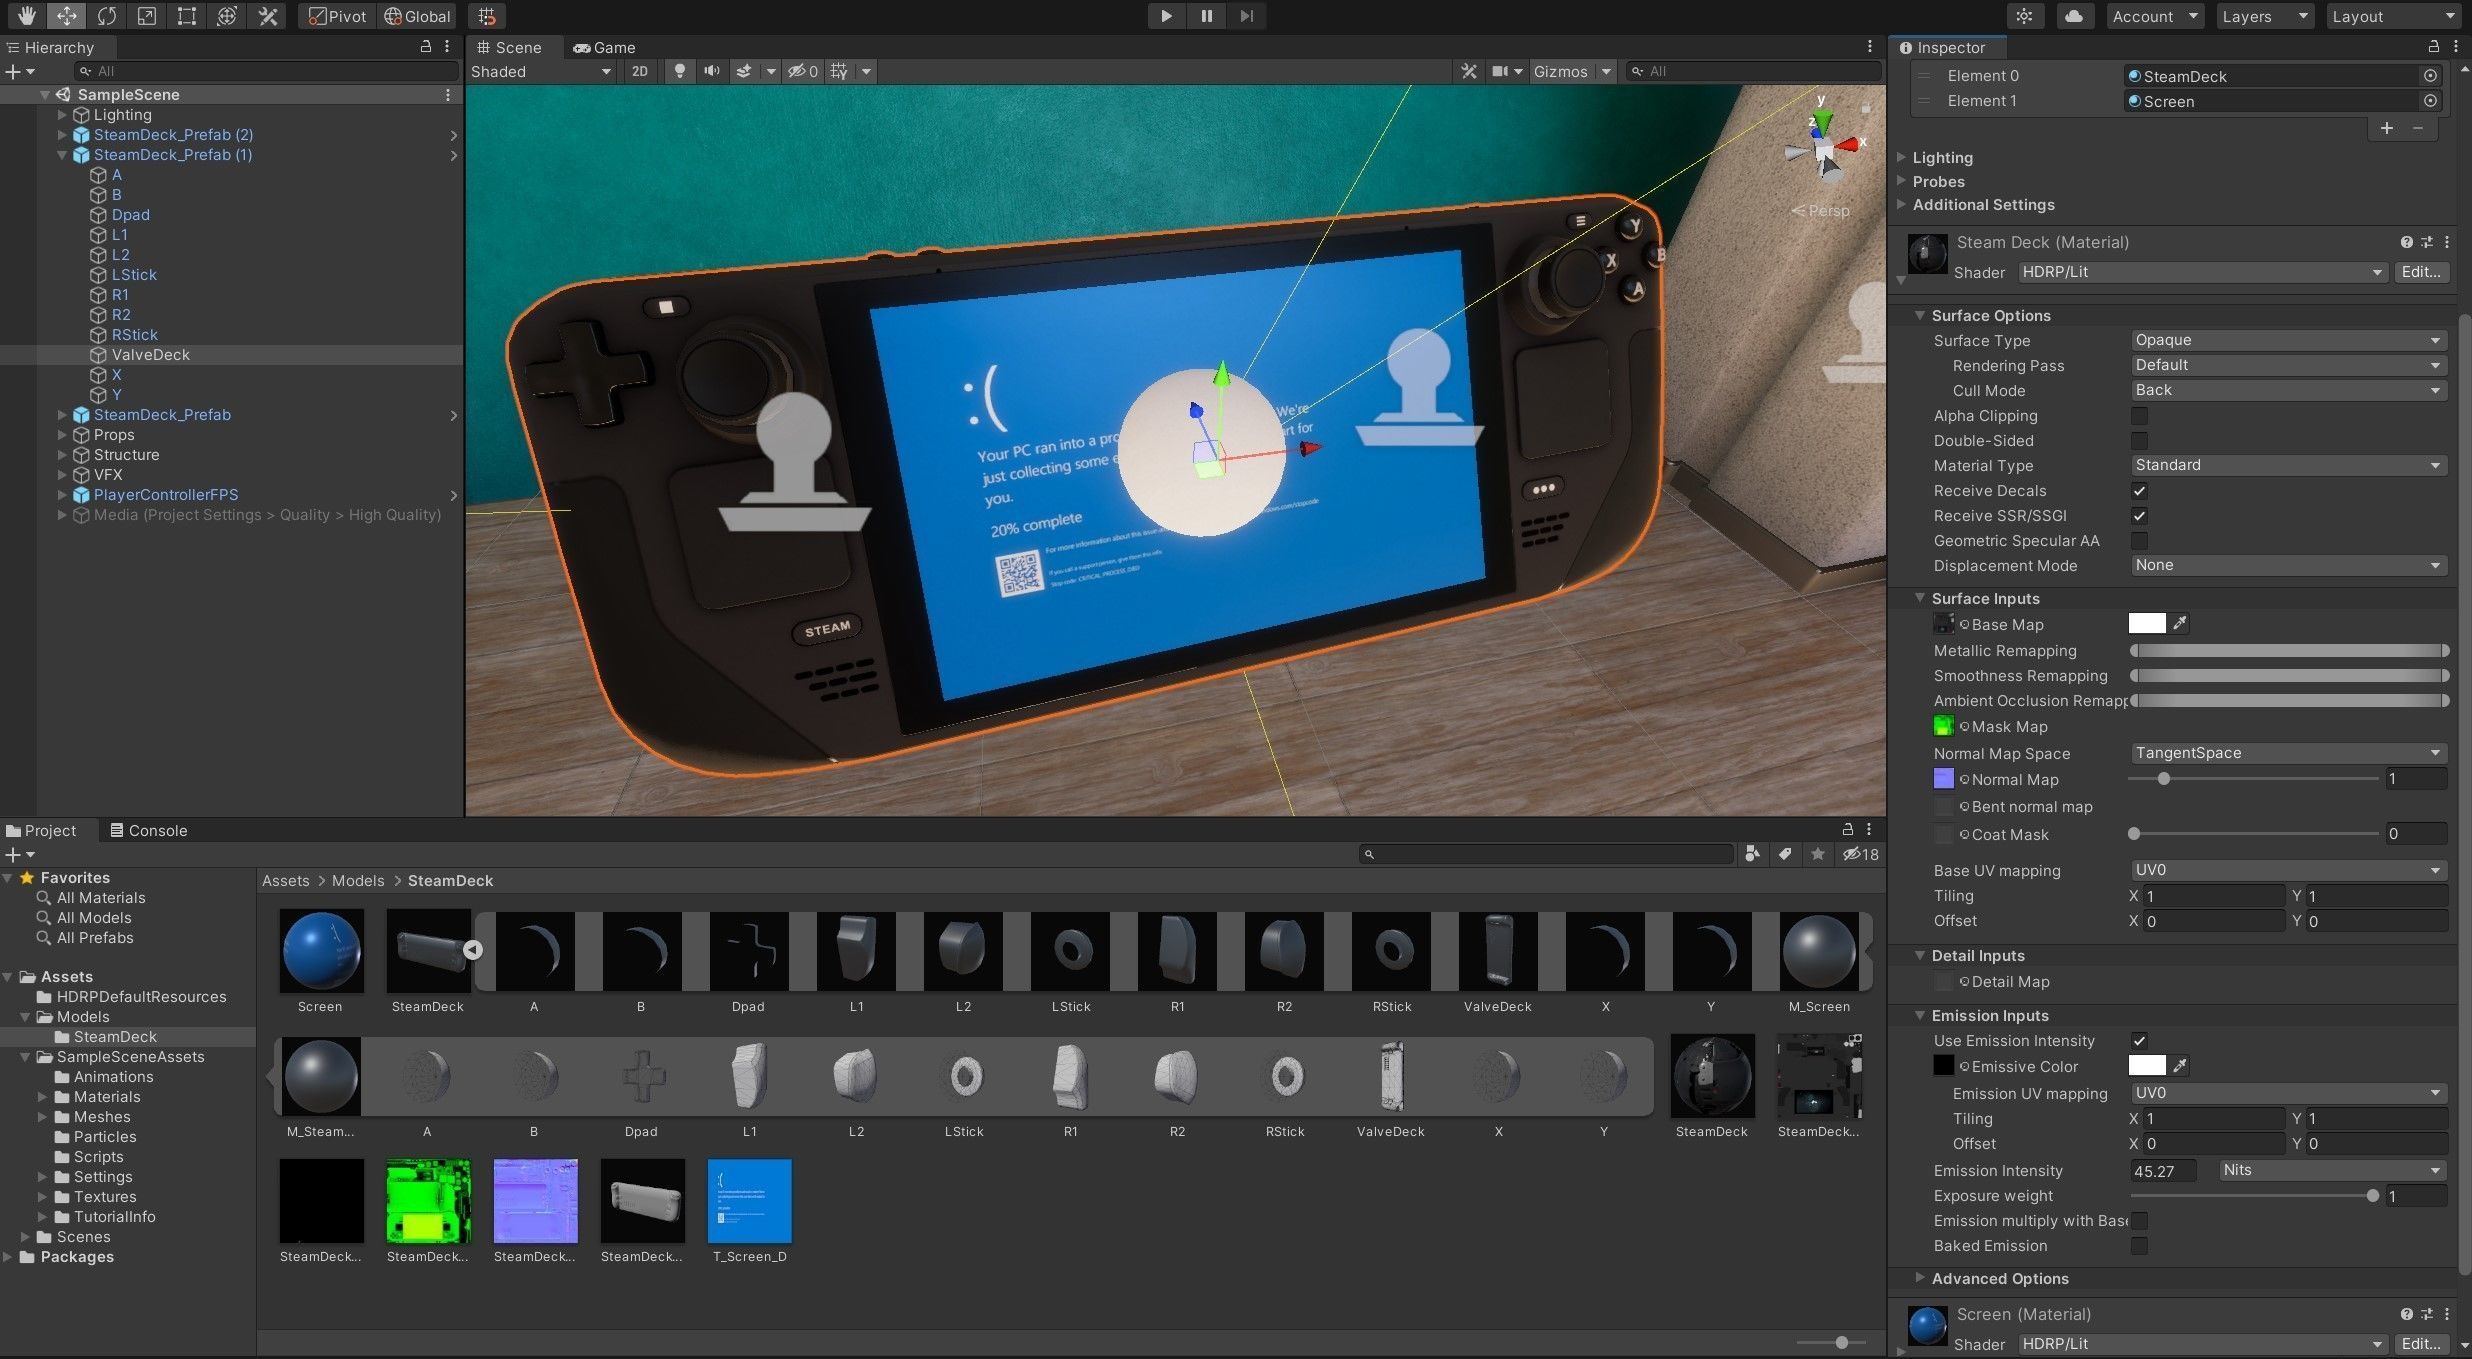The image size is (2472, 1359).
Task: Expand the Lighting object in Hierarchy
Action: pyautogui.click(x=62, y=115)
